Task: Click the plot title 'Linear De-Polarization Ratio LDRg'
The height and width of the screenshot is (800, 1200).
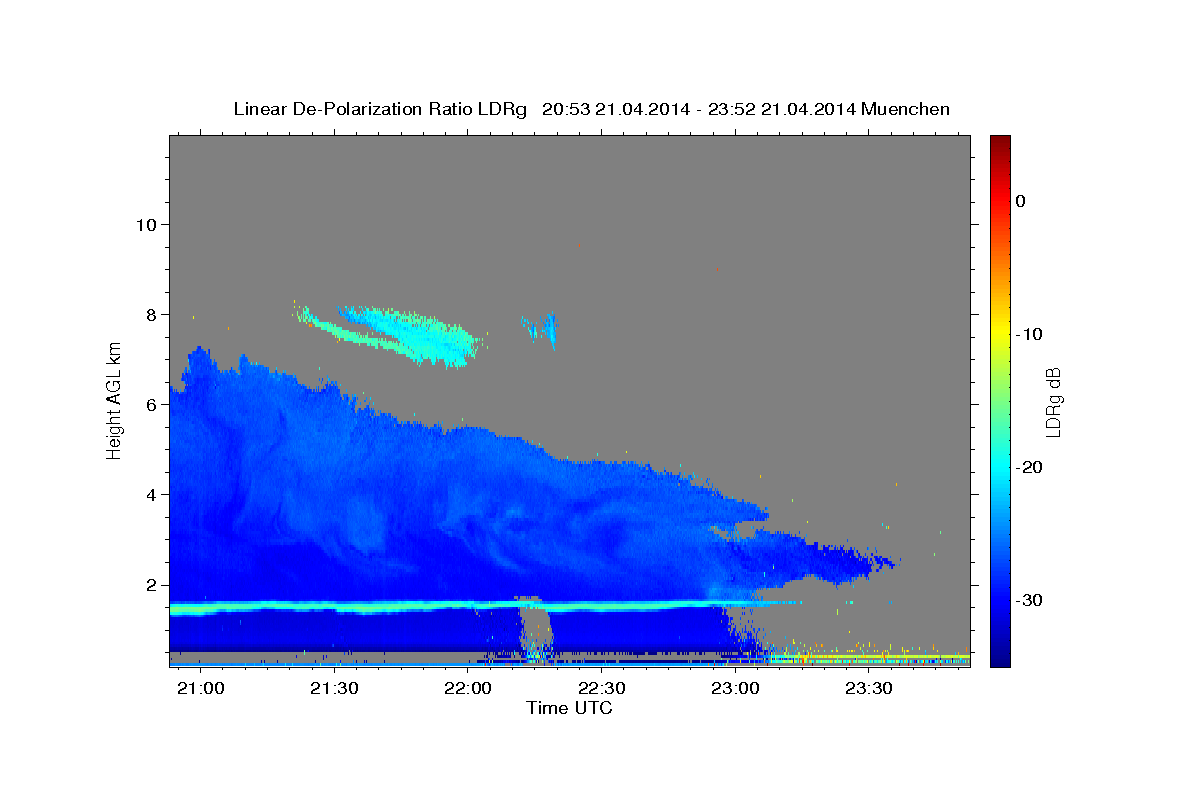Action: coord(380,109)
